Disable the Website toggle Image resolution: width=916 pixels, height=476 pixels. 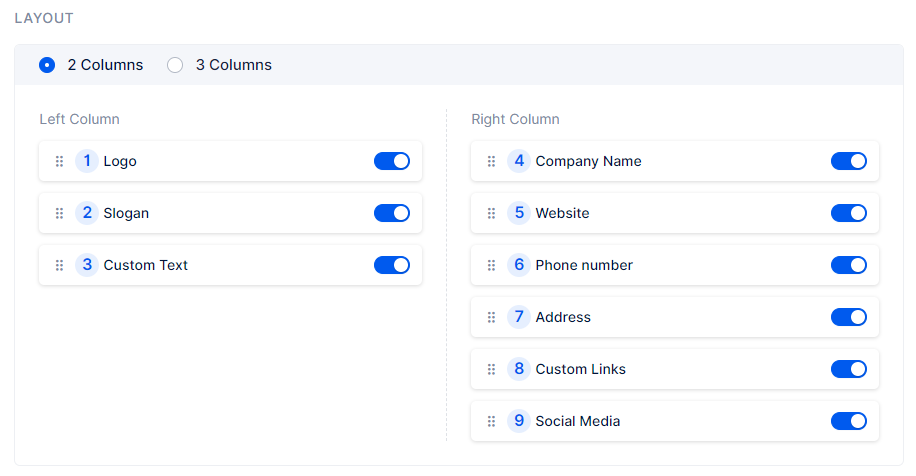(x=849, y=213)
